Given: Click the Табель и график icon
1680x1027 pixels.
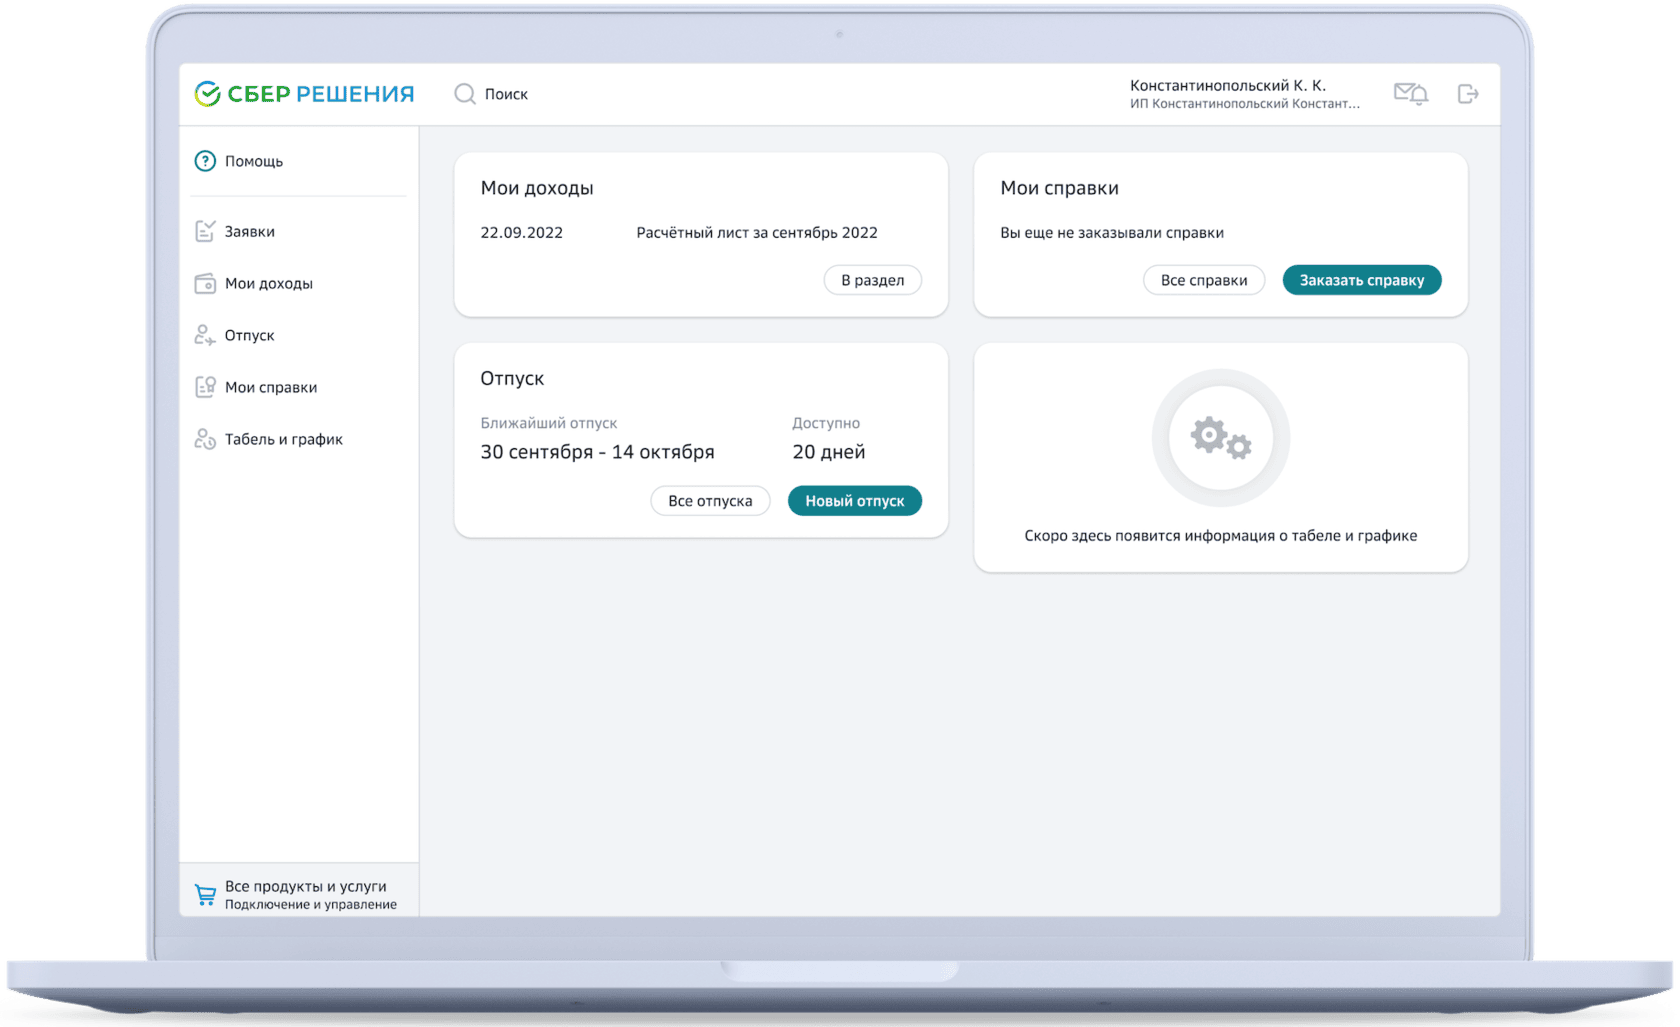Looking at the screenshot, I should (205, 439).
